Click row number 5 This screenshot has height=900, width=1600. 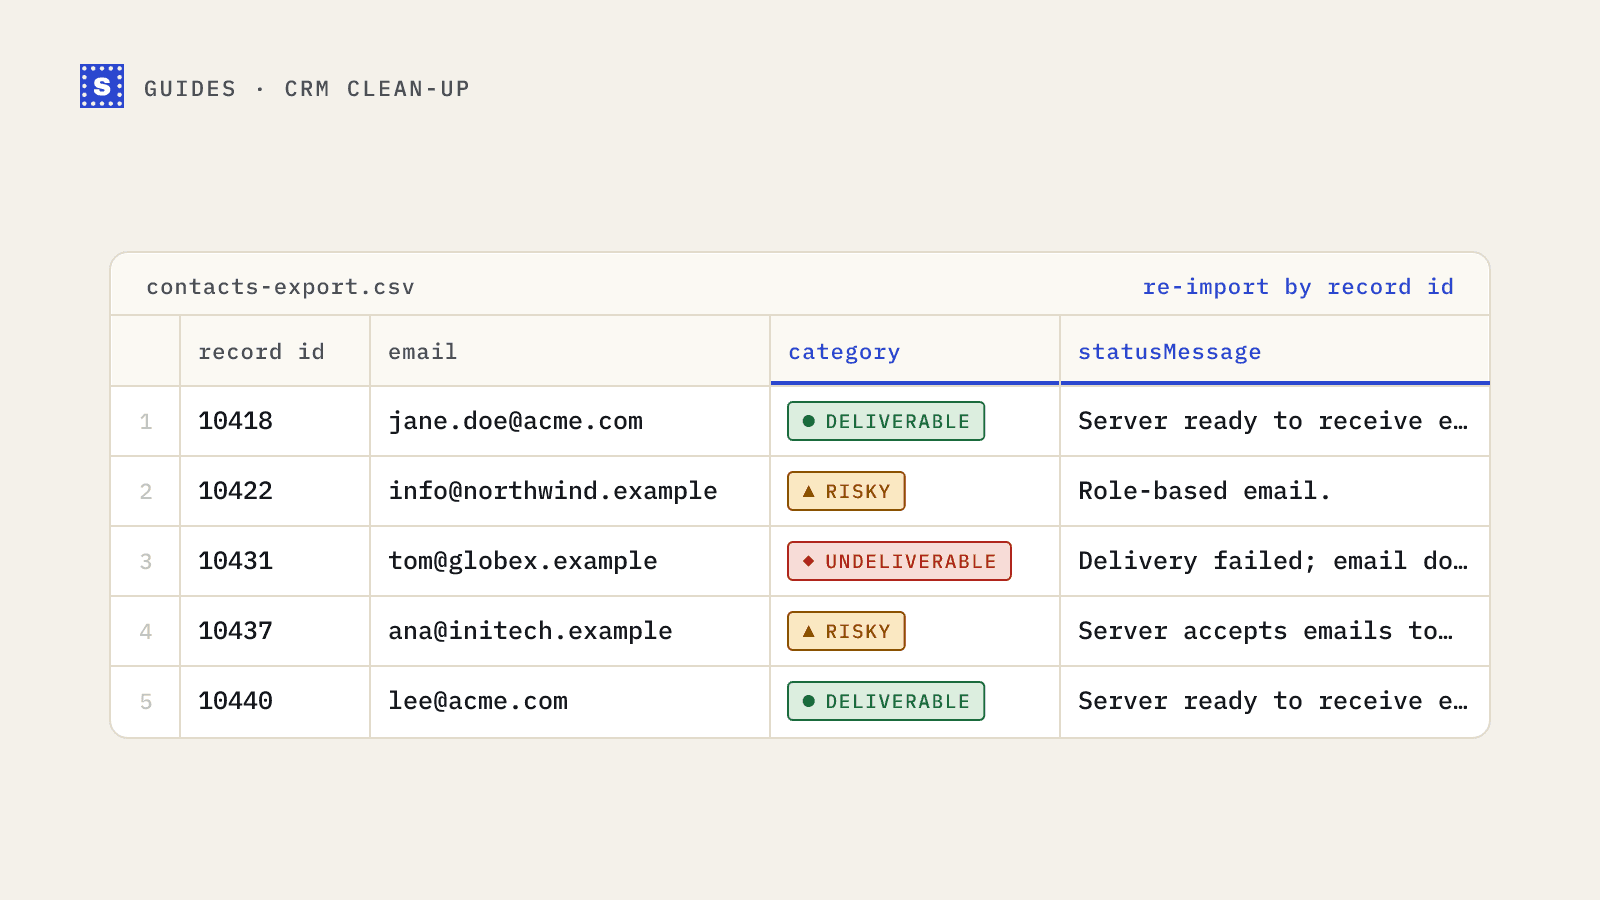point(146,702)
